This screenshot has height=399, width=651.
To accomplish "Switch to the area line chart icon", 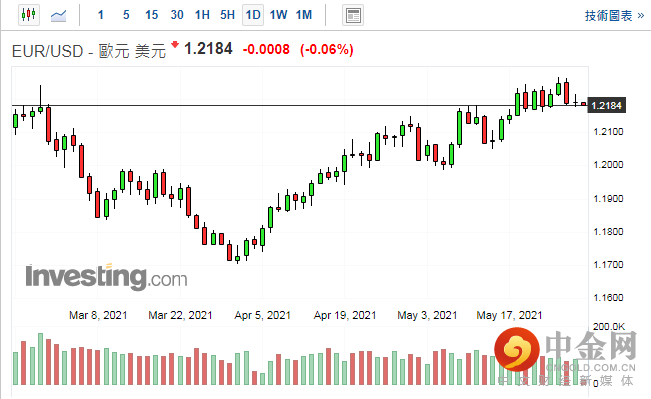I will 59,16.
